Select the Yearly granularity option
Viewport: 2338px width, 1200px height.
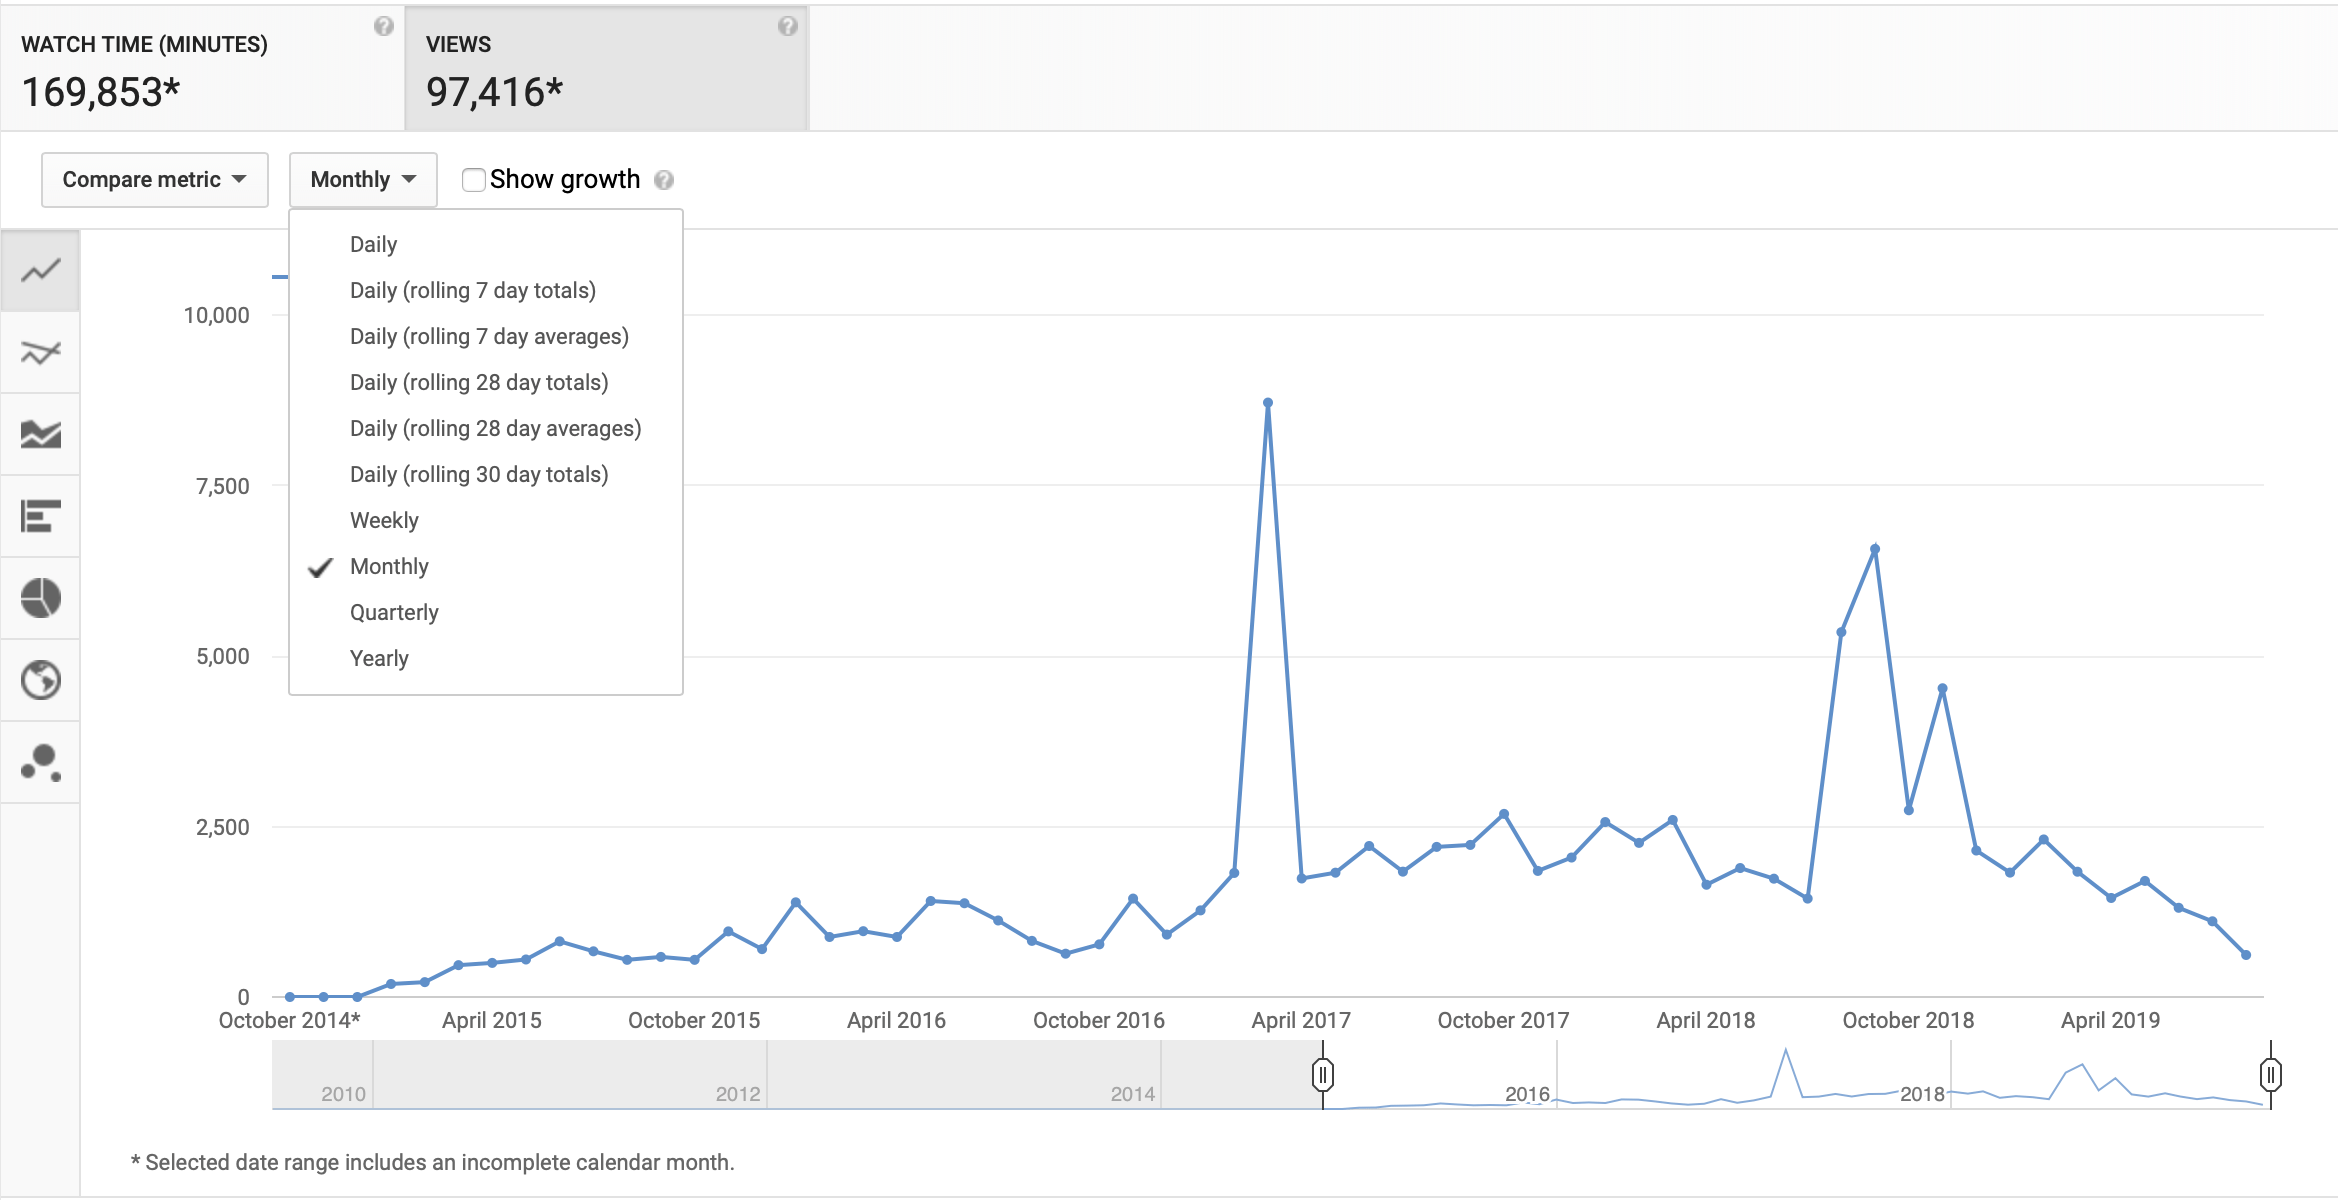click(x=379, y=658)
